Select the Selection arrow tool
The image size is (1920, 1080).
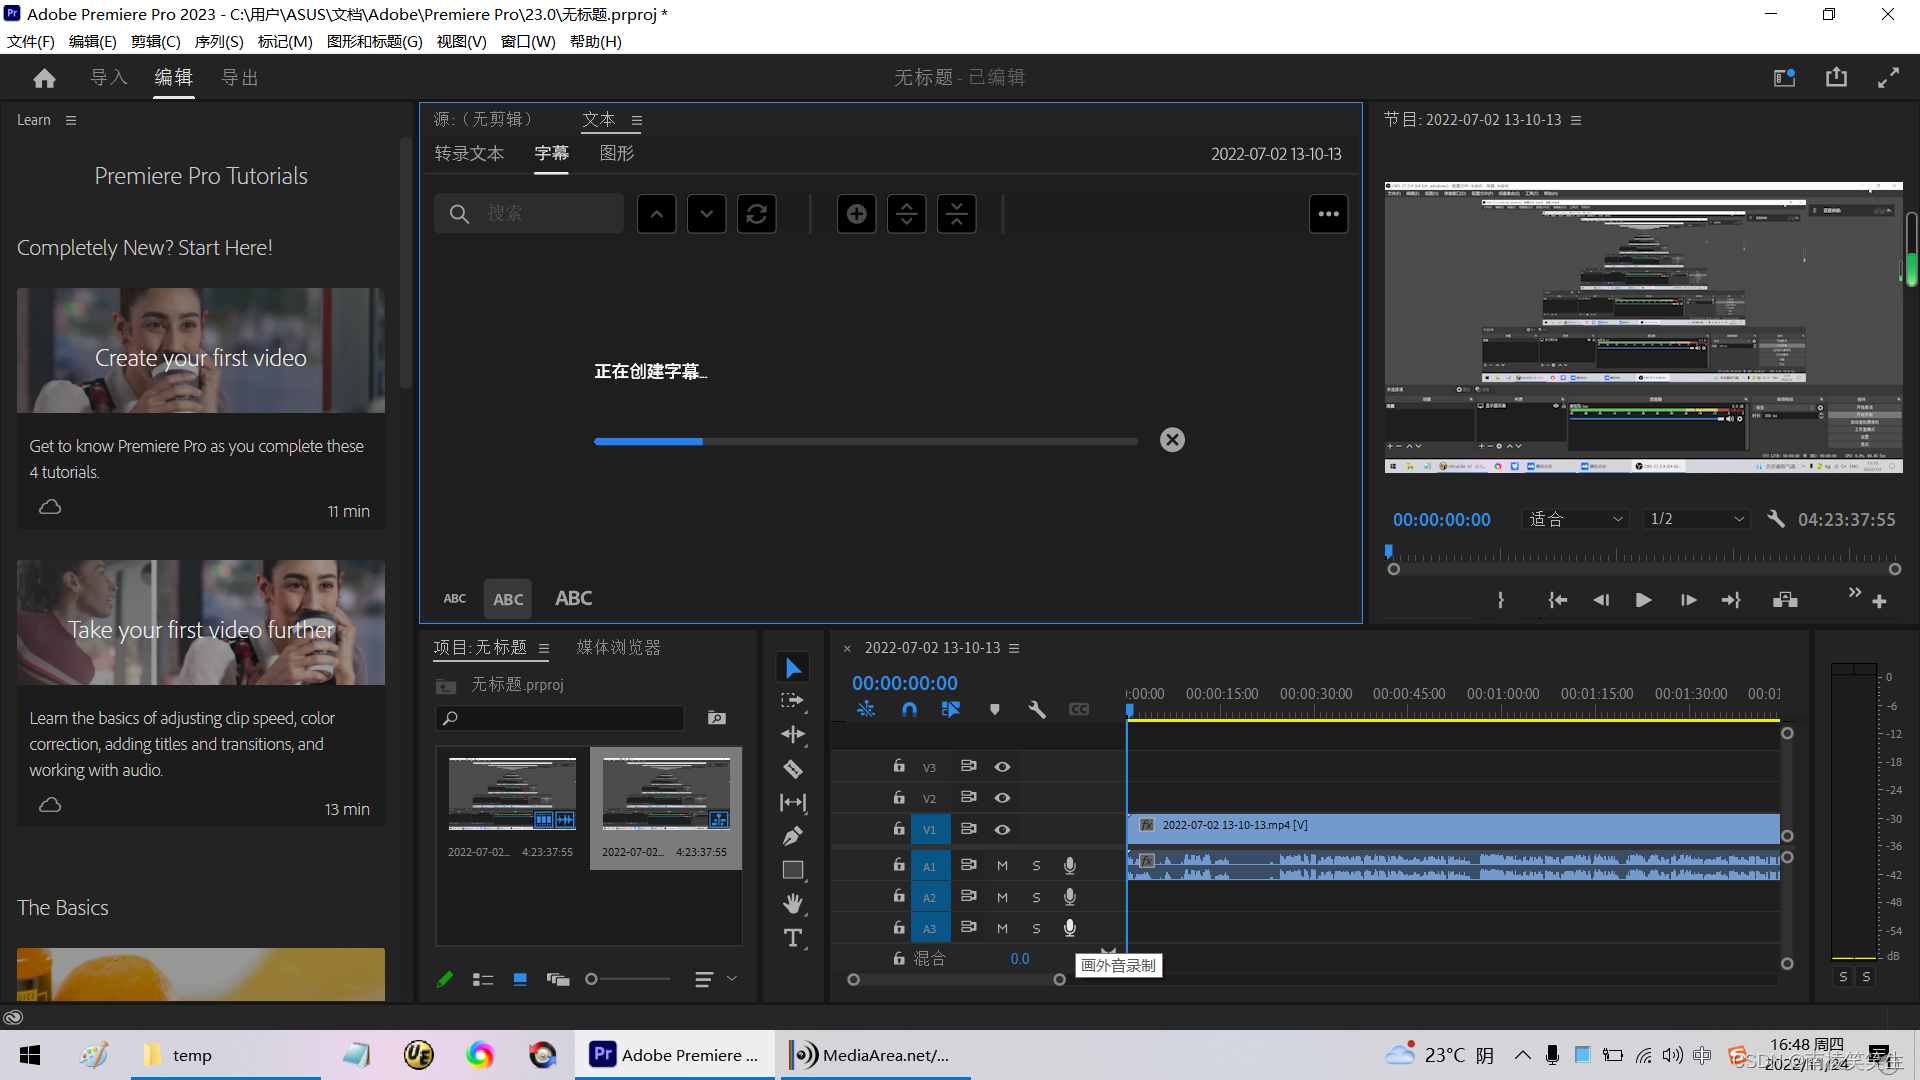click(x=793, y=667)
